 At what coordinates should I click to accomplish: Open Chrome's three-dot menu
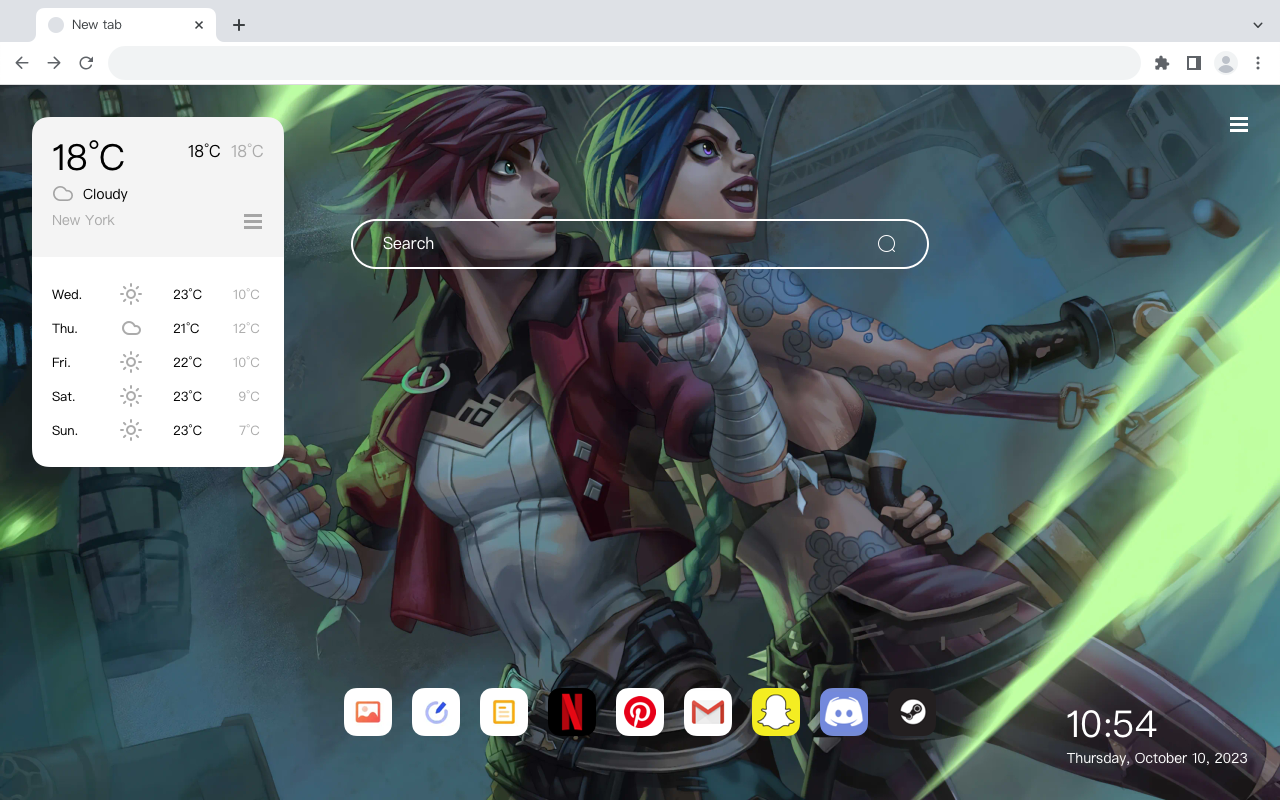tap(1258, 63)
